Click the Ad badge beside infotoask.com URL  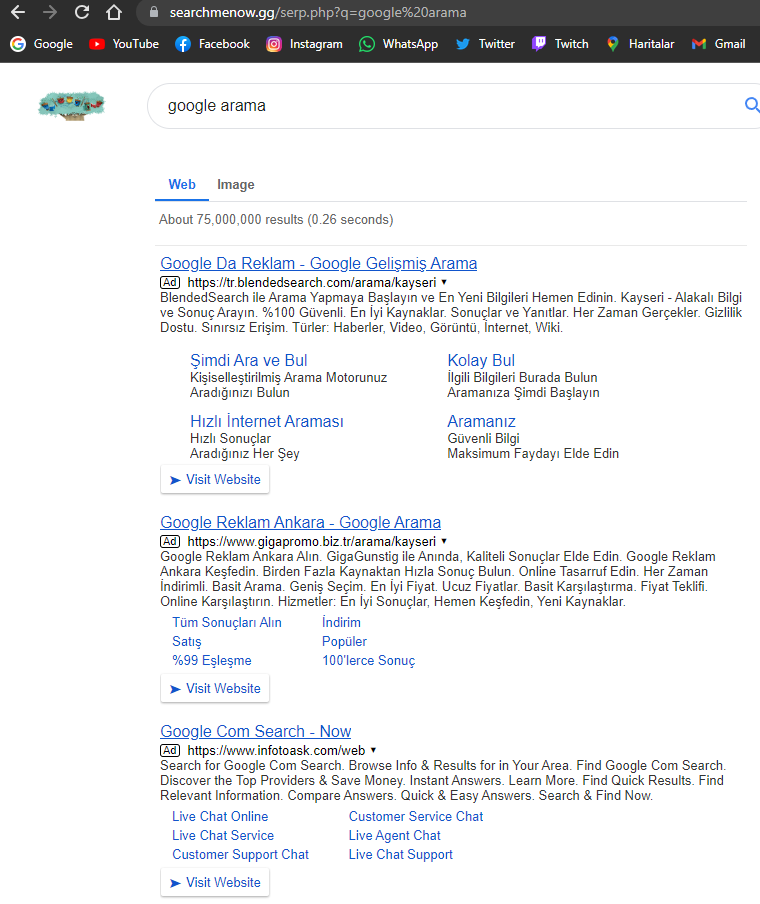click(x=170, y=750)
